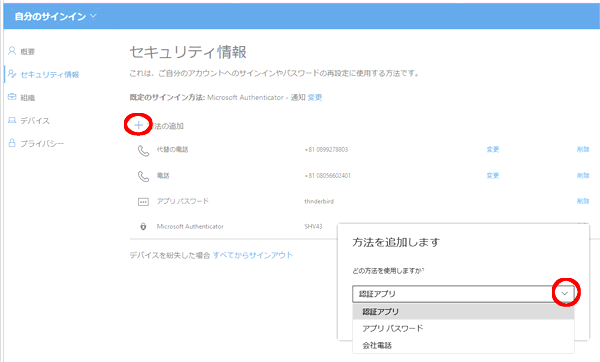Click the phone number +81 08056602401

[328, 176]
